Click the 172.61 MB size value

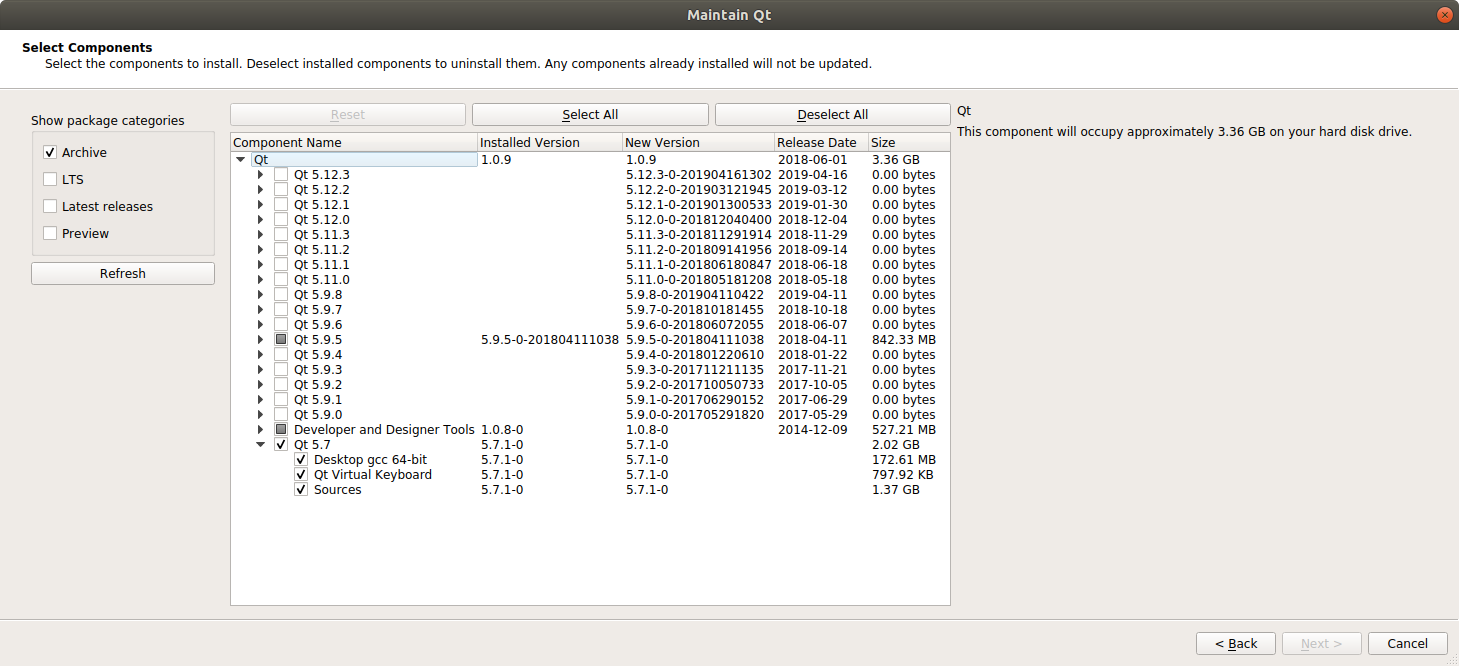(904, 460)
